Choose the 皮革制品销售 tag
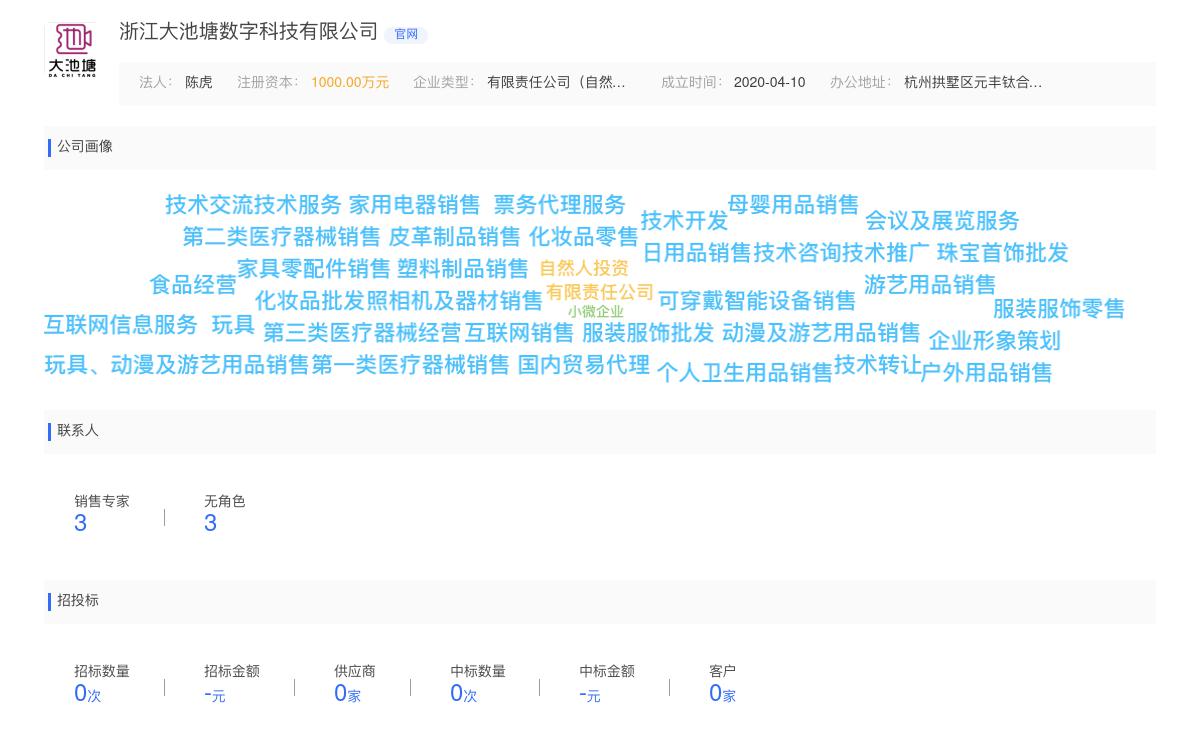 tap(455, 237)
